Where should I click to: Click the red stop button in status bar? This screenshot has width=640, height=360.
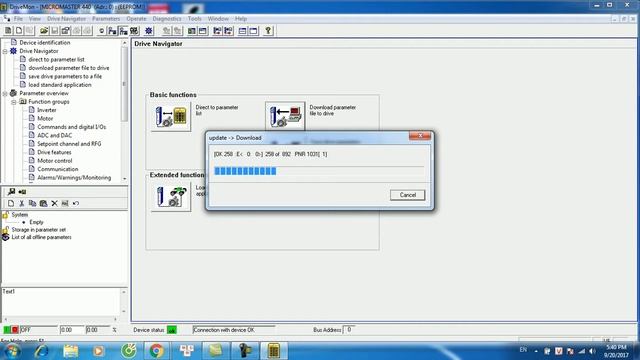pyautogui.click(x=15, y=329)
